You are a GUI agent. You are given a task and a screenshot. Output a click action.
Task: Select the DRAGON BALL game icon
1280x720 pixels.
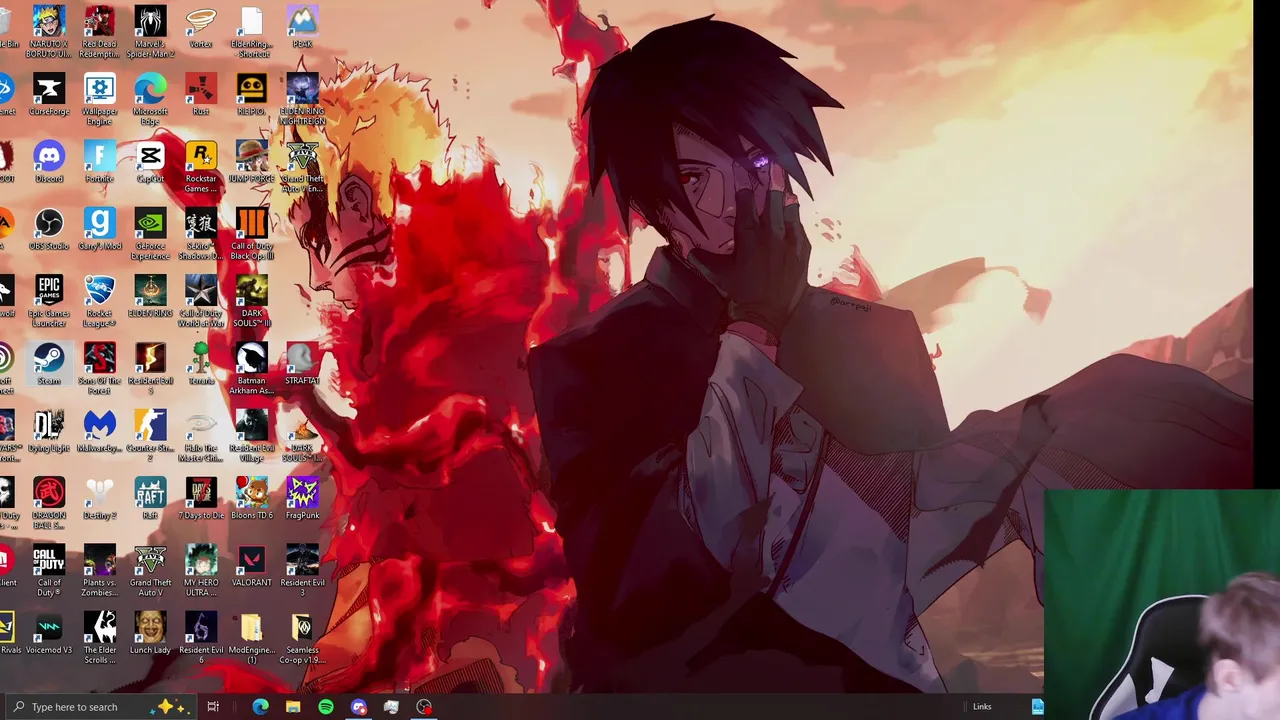[49, 503]
